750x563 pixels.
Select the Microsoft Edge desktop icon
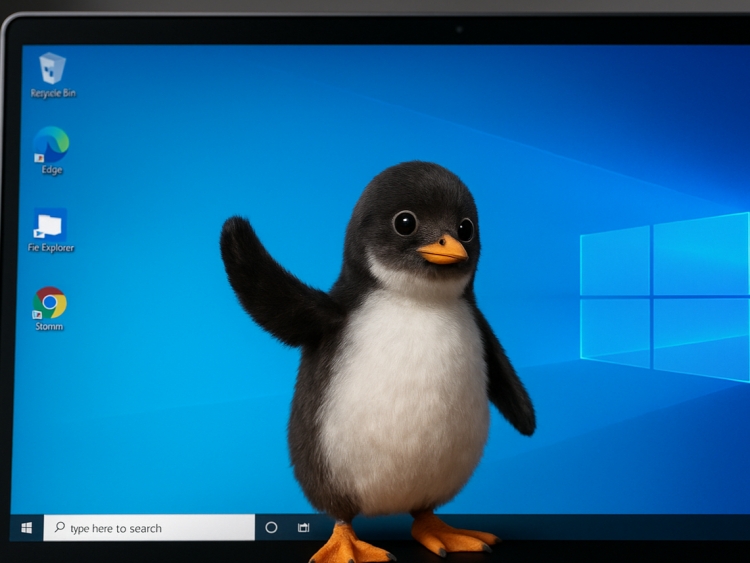point(51,144)
